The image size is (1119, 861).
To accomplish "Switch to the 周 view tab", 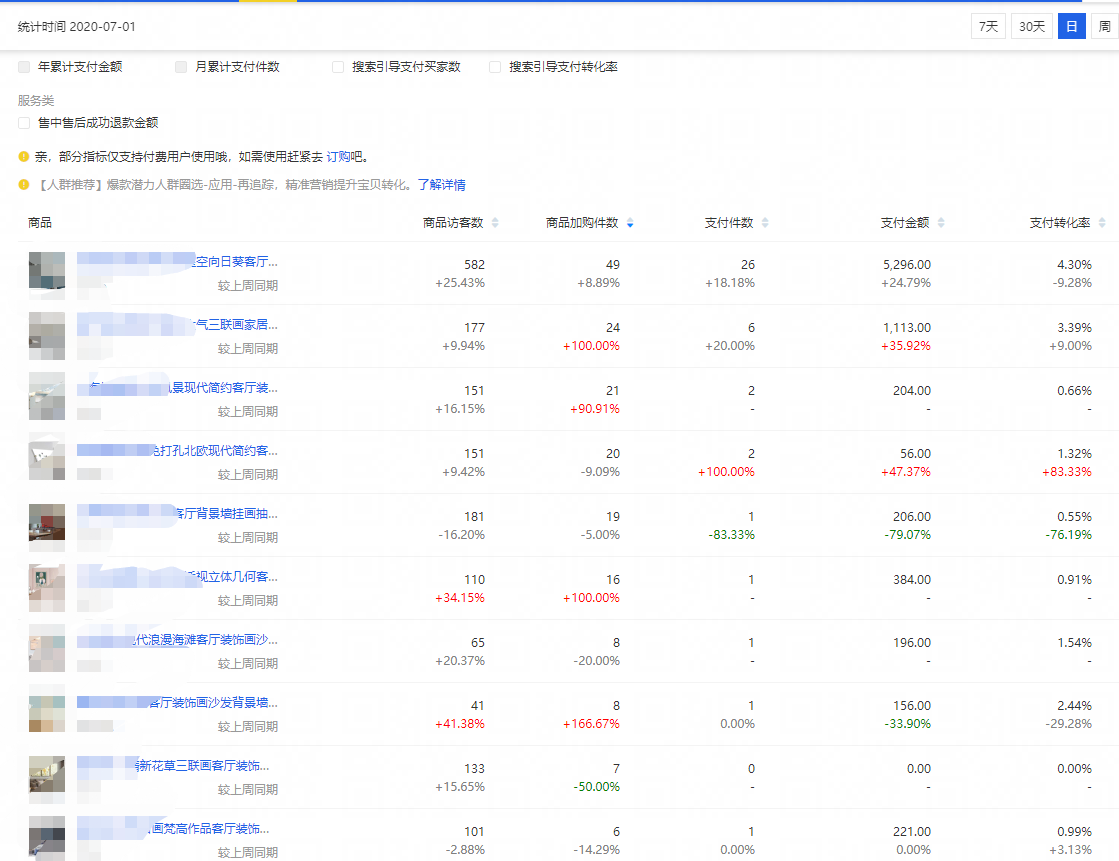I will (x=1105, y=28).
